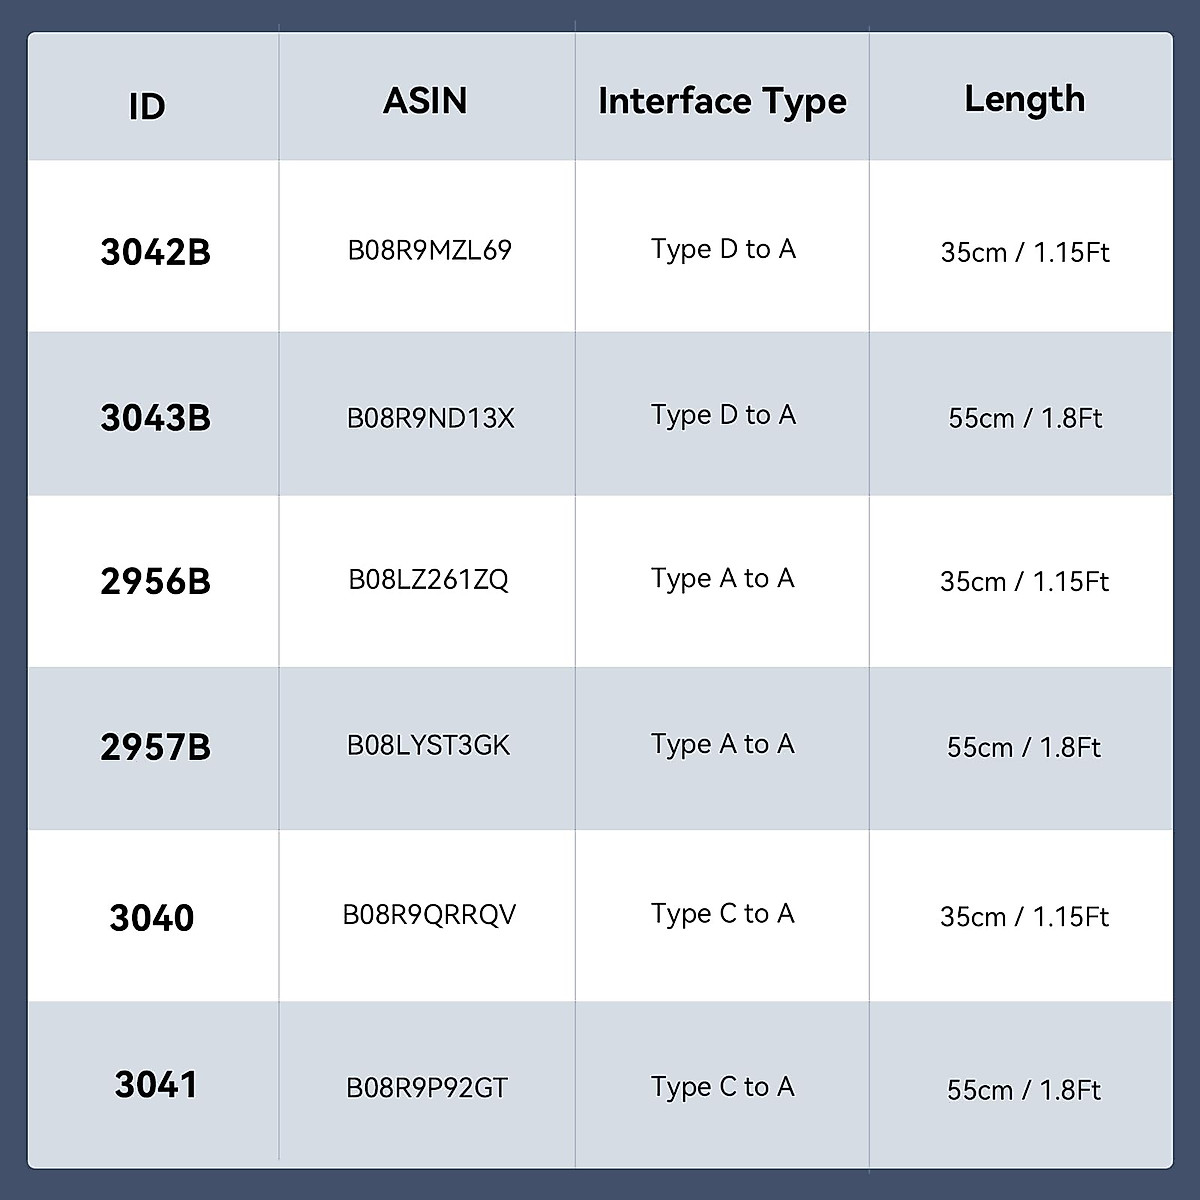
Task: Click ASIN B08R9ND13X
Action: pyautogui.click(x=430, y=418)
